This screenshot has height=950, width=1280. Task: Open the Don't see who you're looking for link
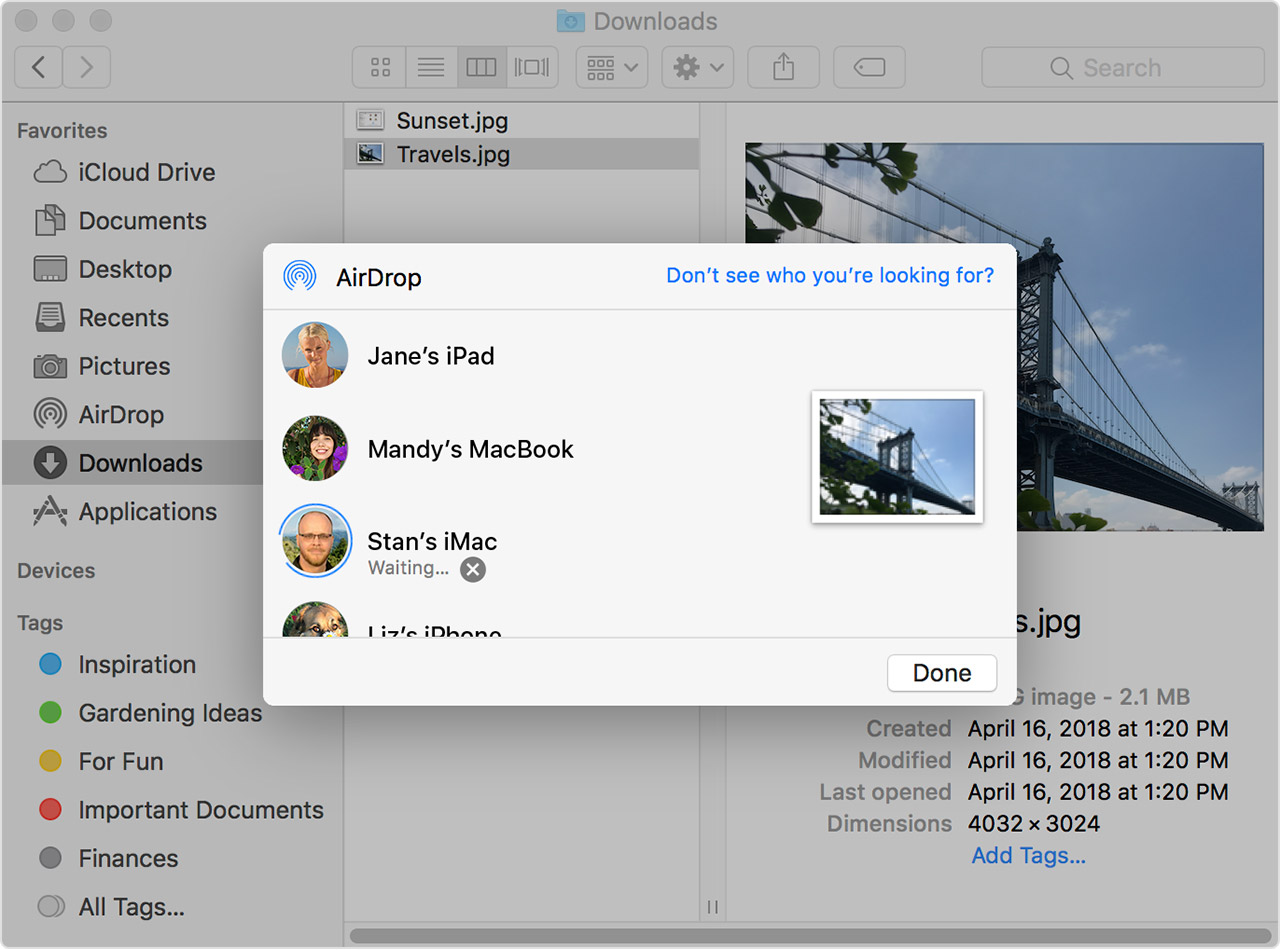[x=830, y=276]
